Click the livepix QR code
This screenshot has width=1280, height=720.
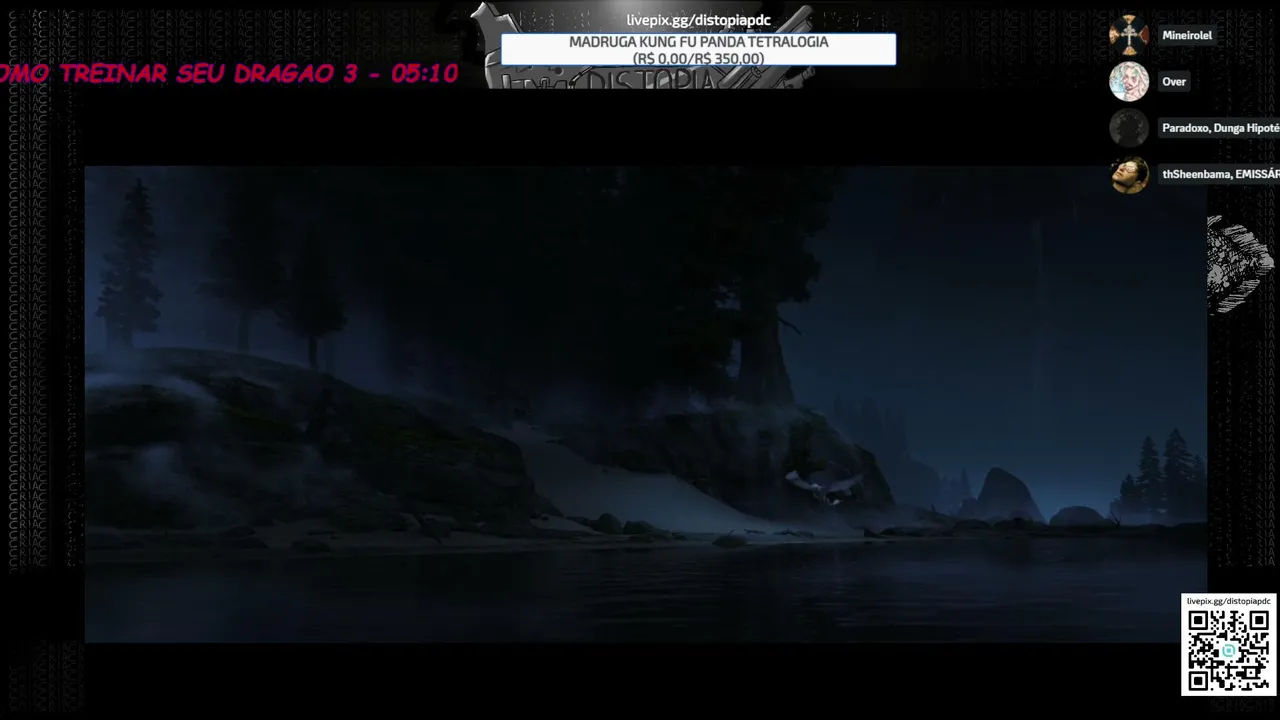click(x=1228, y=650)
